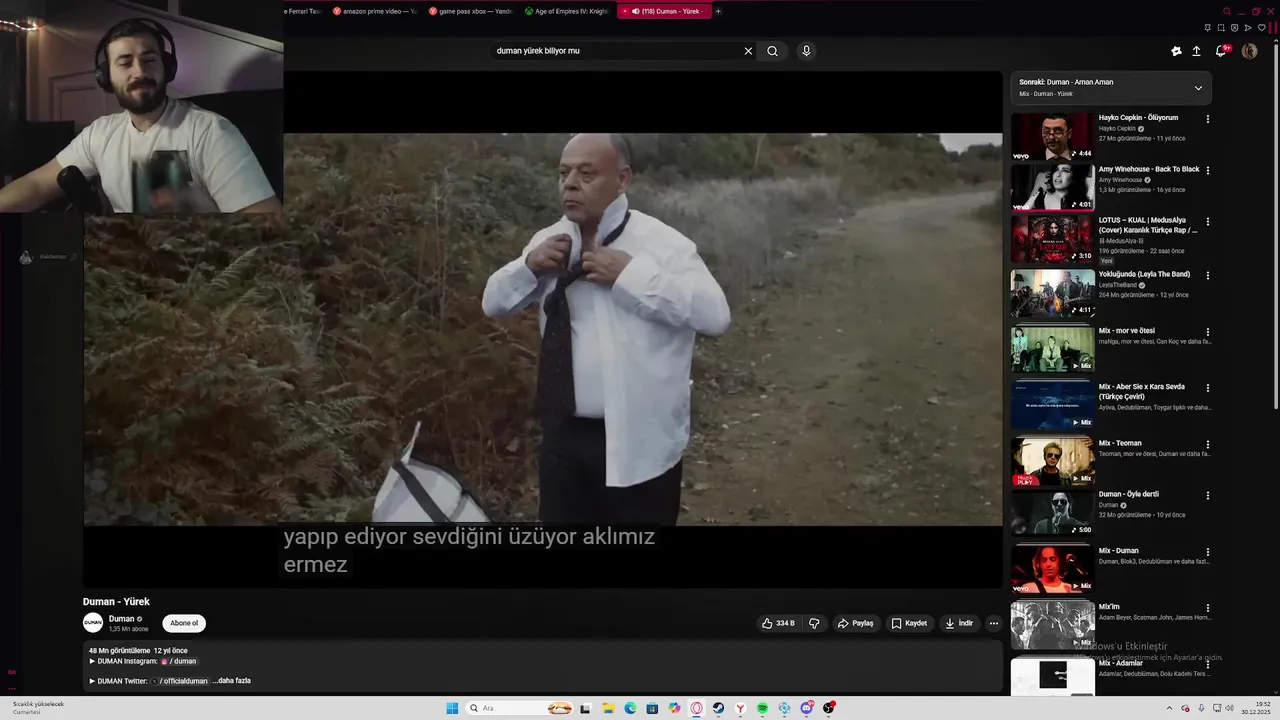Play Amy Winehouse - Back To Black thumbnail
This screenshot has height=720, width=1280.
(1052, 187)
